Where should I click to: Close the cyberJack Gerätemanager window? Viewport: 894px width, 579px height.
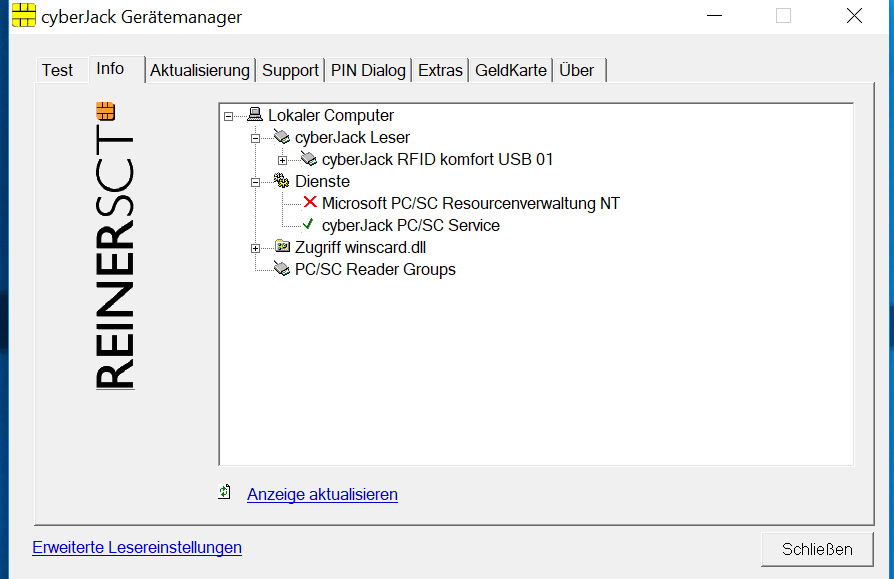coord(854,16)
